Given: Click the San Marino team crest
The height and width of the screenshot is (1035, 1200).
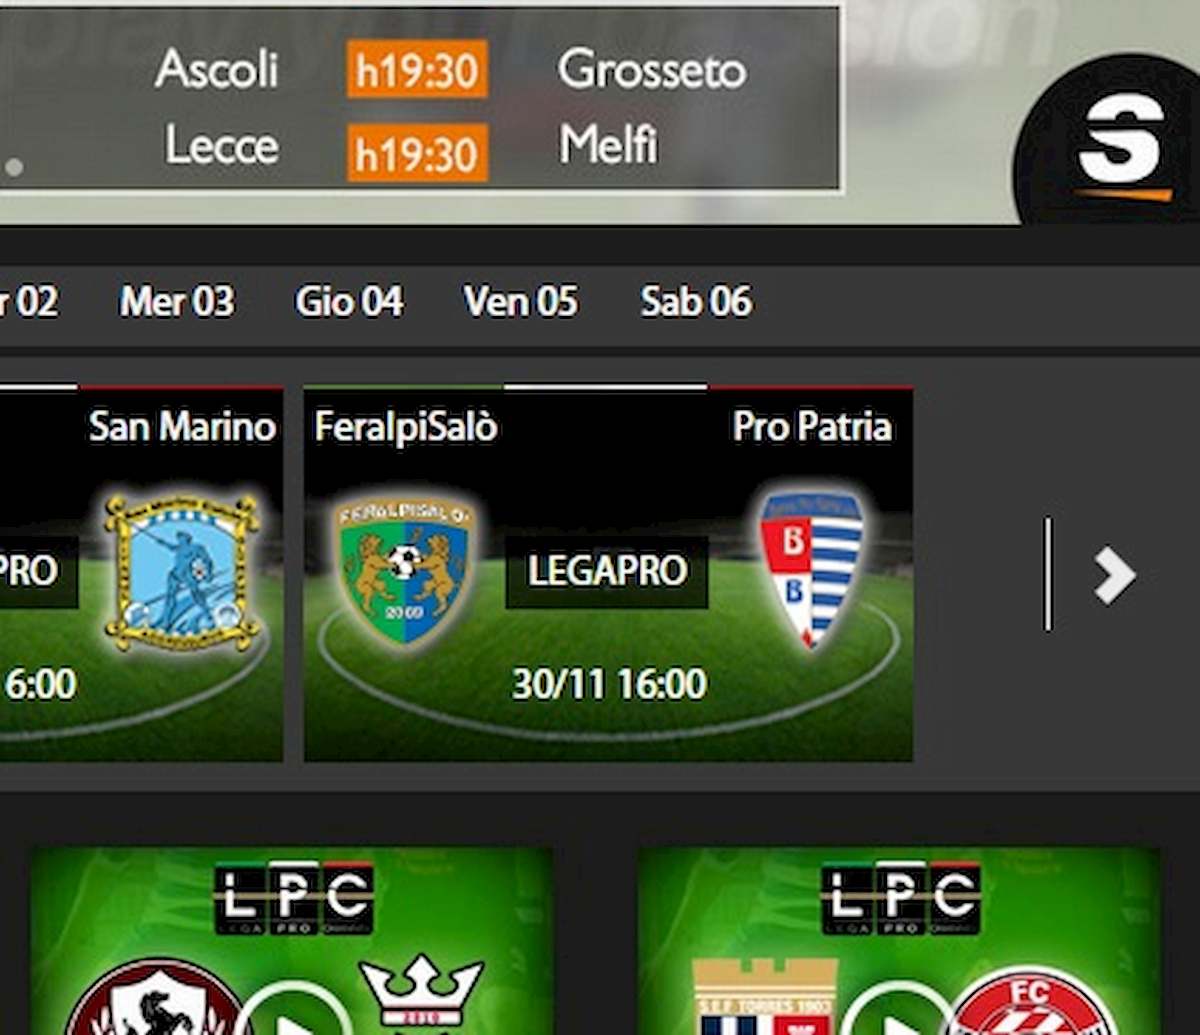Looking at the screenshot, I should (x=183, y=572).
